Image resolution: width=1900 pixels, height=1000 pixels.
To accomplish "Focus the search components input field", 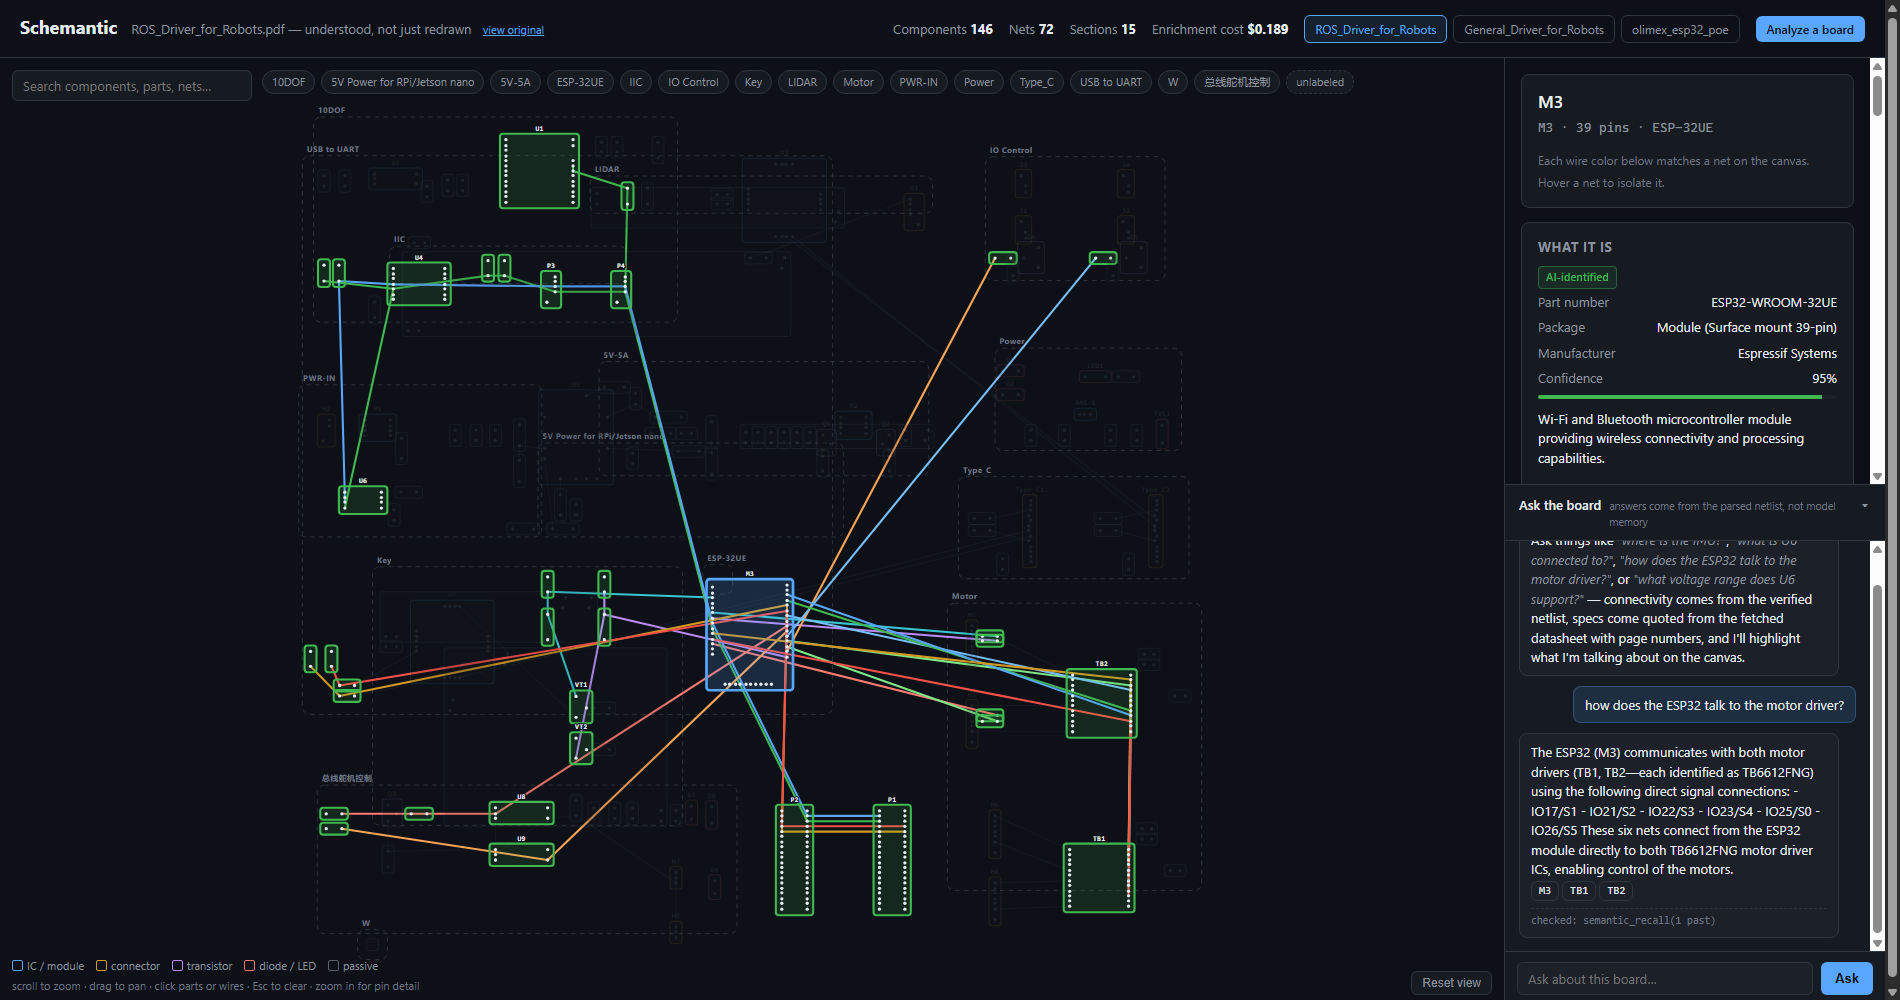I will point(131,86).
